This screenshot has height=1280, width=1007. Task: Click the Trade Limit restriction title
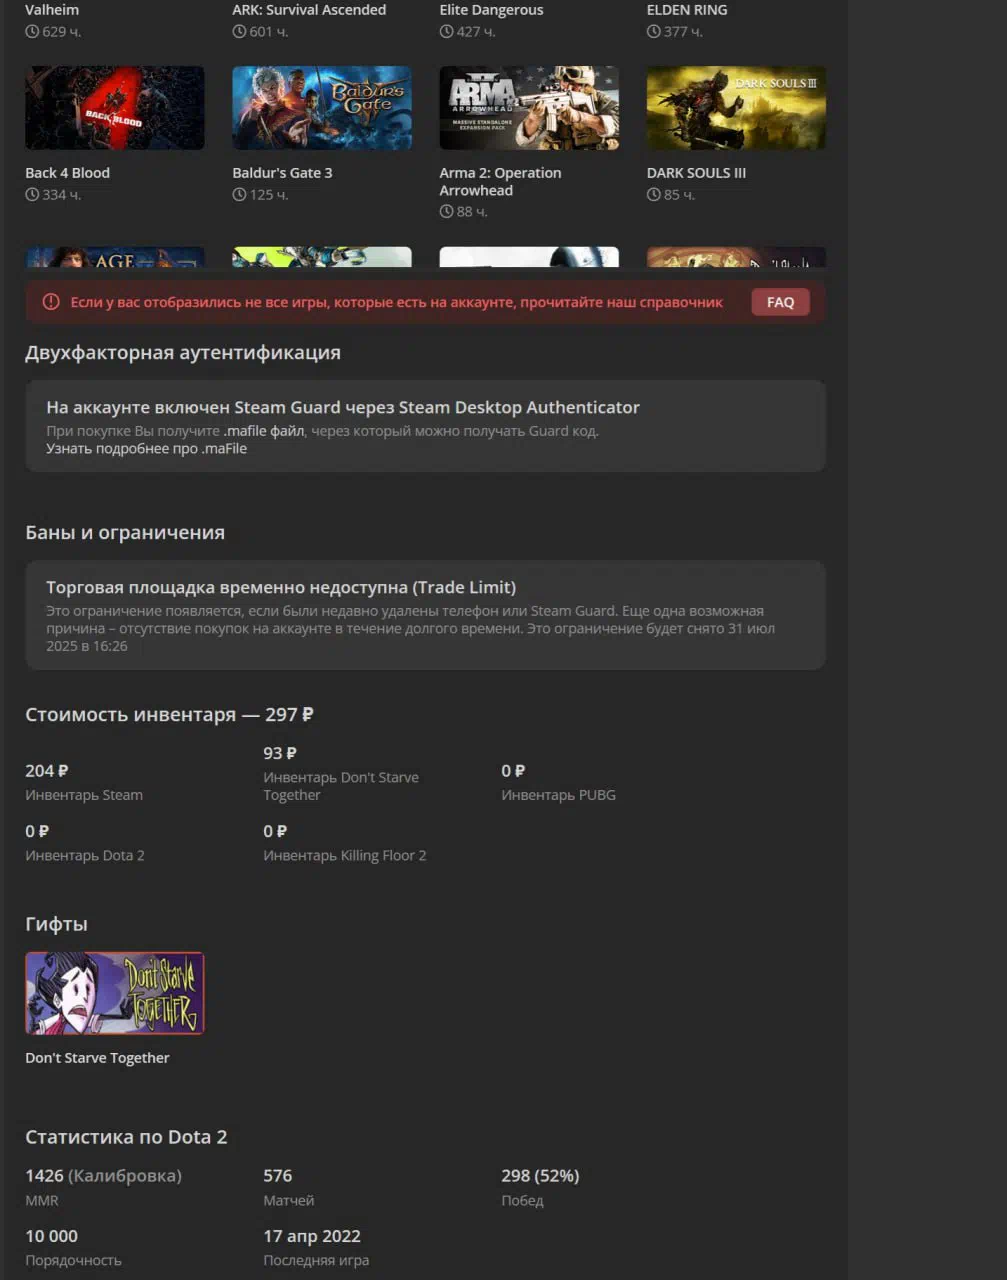coord(281,587)
